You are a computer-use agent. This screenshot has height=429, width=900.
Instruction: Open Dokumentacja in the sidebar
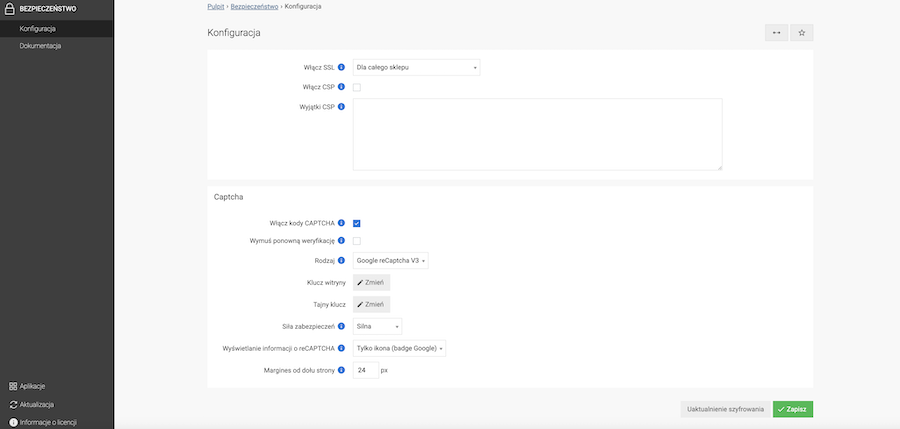click(40, 45)
